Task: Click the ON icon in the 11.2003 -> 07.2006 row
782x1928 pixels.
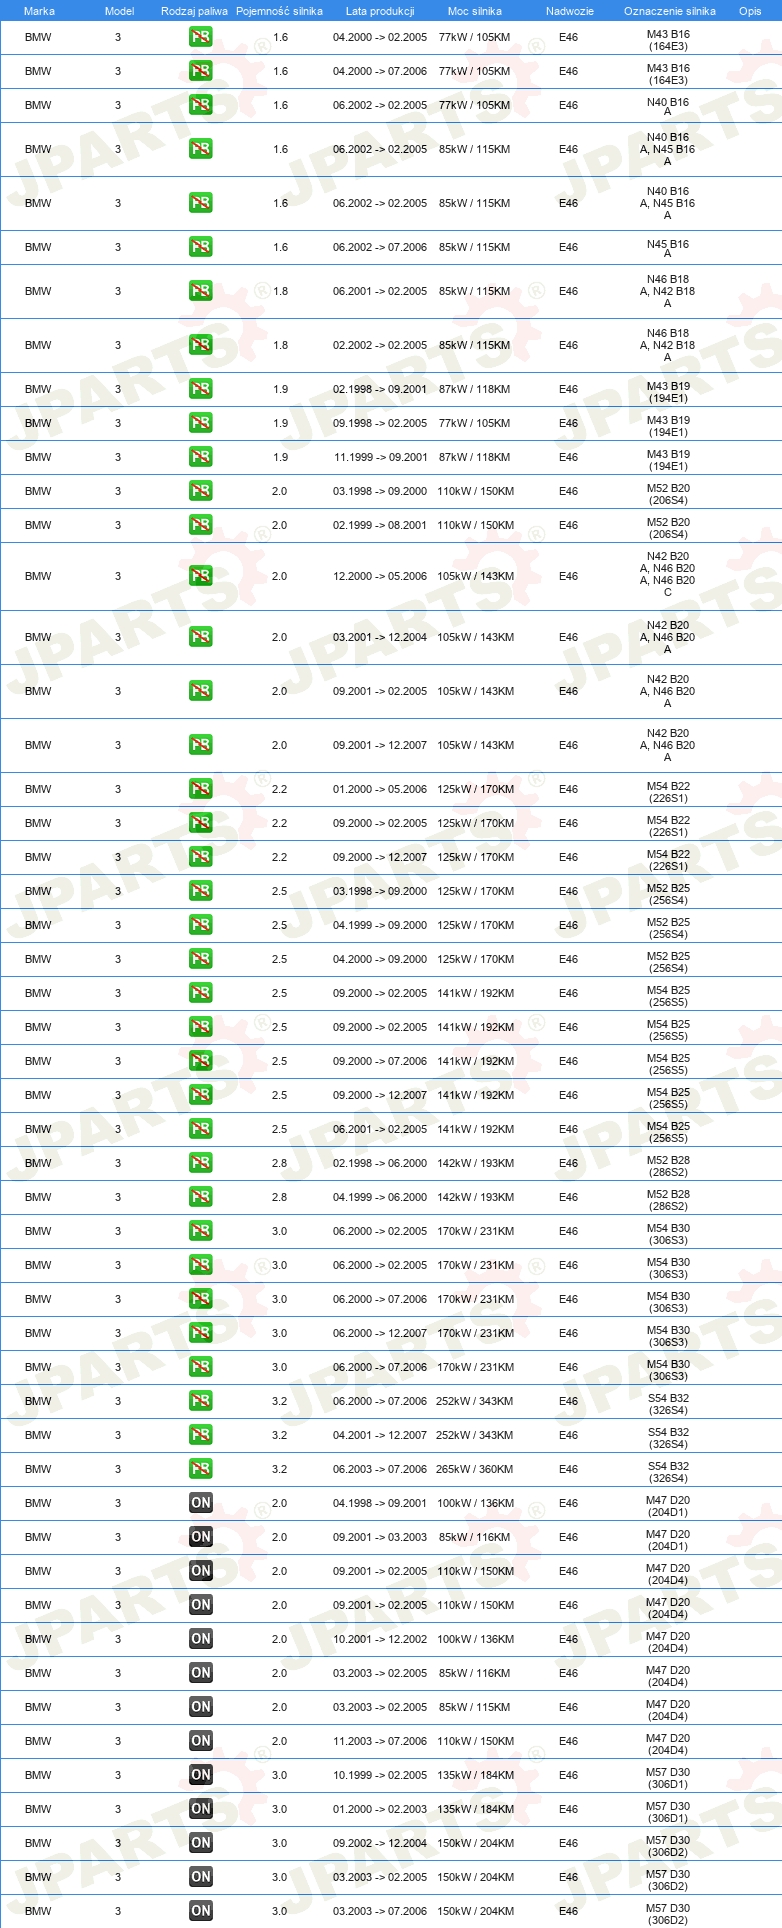Action: coord(201,1742)
